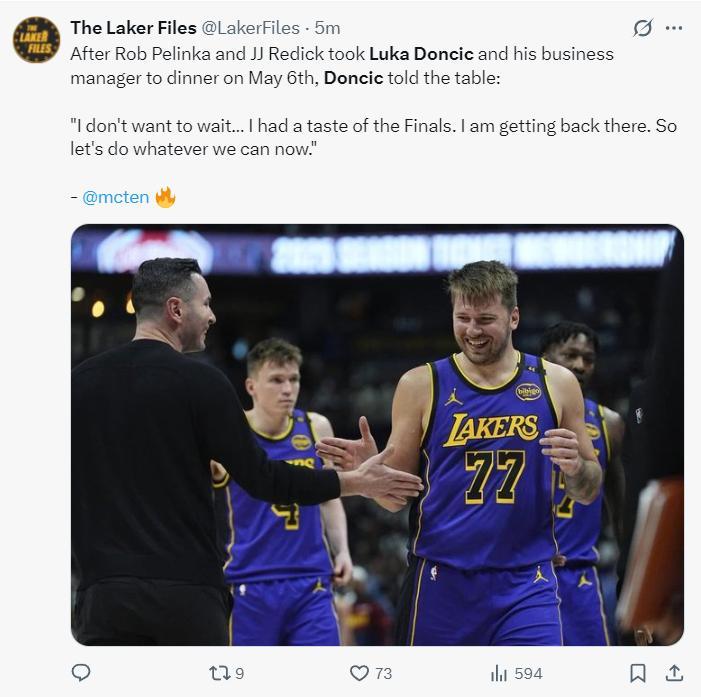Open view analytics bar-chart icon
The image size is (701, 697).
[499, 673]
